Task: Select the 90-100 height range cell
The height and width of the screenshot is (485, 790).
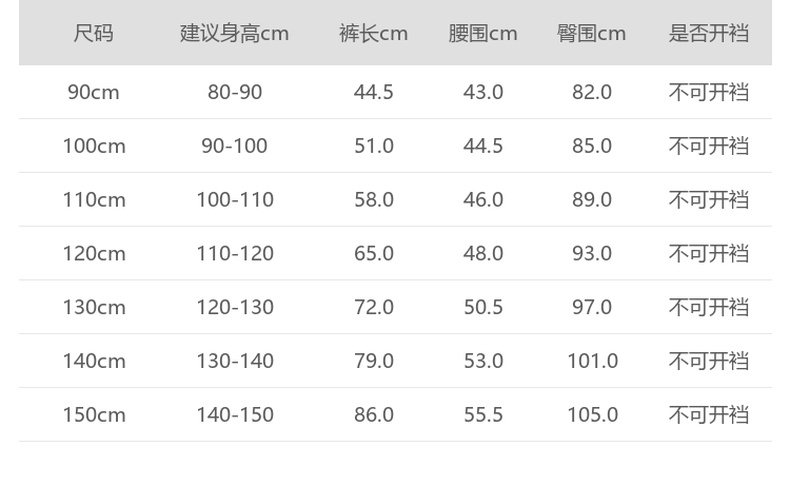Action: point(234,146)
